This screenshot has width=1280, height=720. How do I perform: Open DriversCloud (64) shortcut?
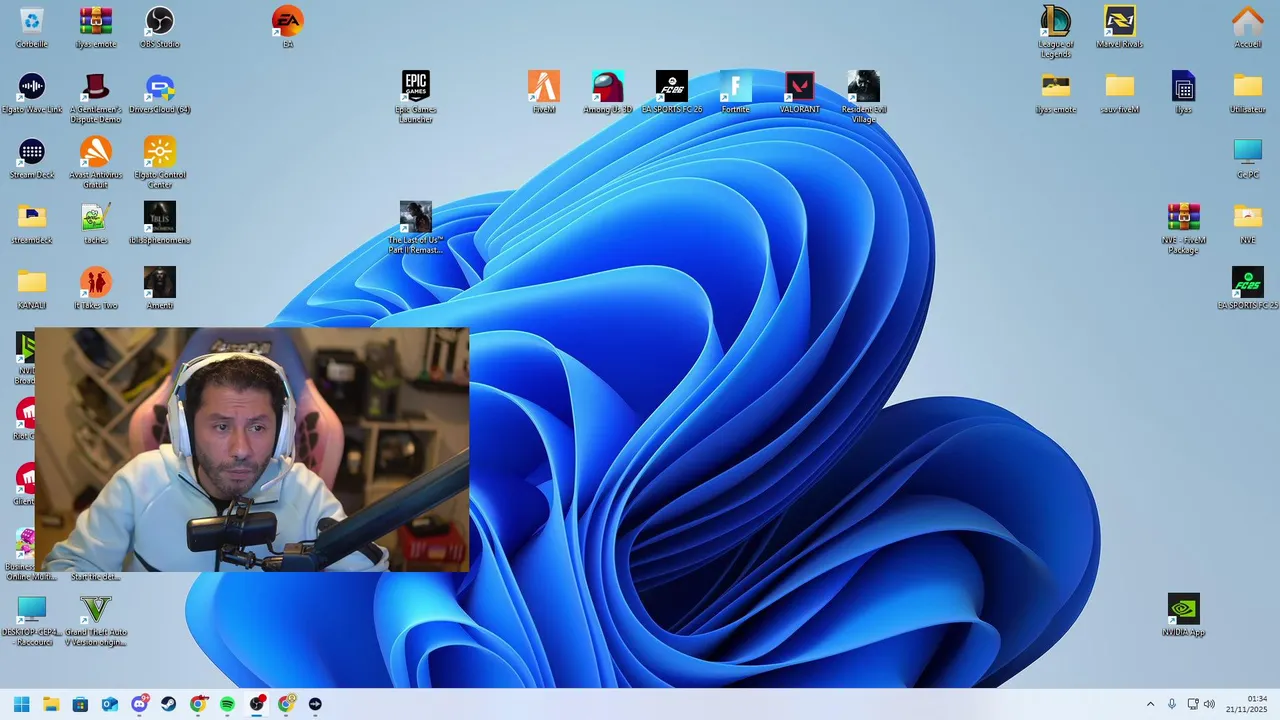[160, 86]
